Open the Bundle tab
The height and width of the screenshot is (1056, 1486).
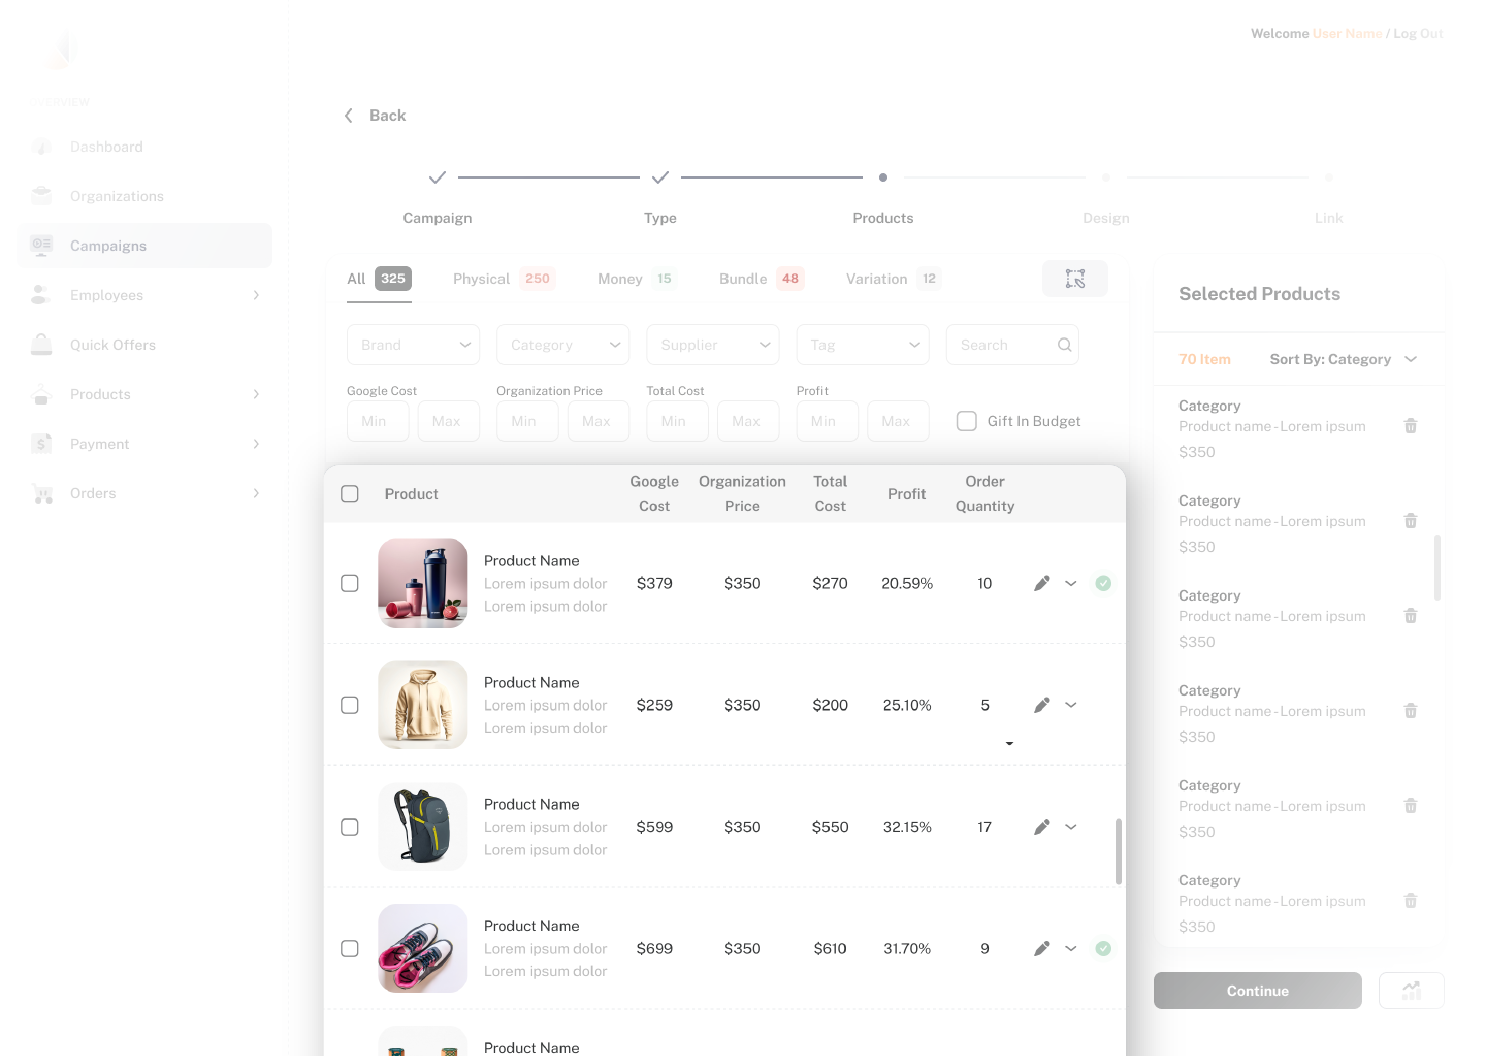(761, 279)
